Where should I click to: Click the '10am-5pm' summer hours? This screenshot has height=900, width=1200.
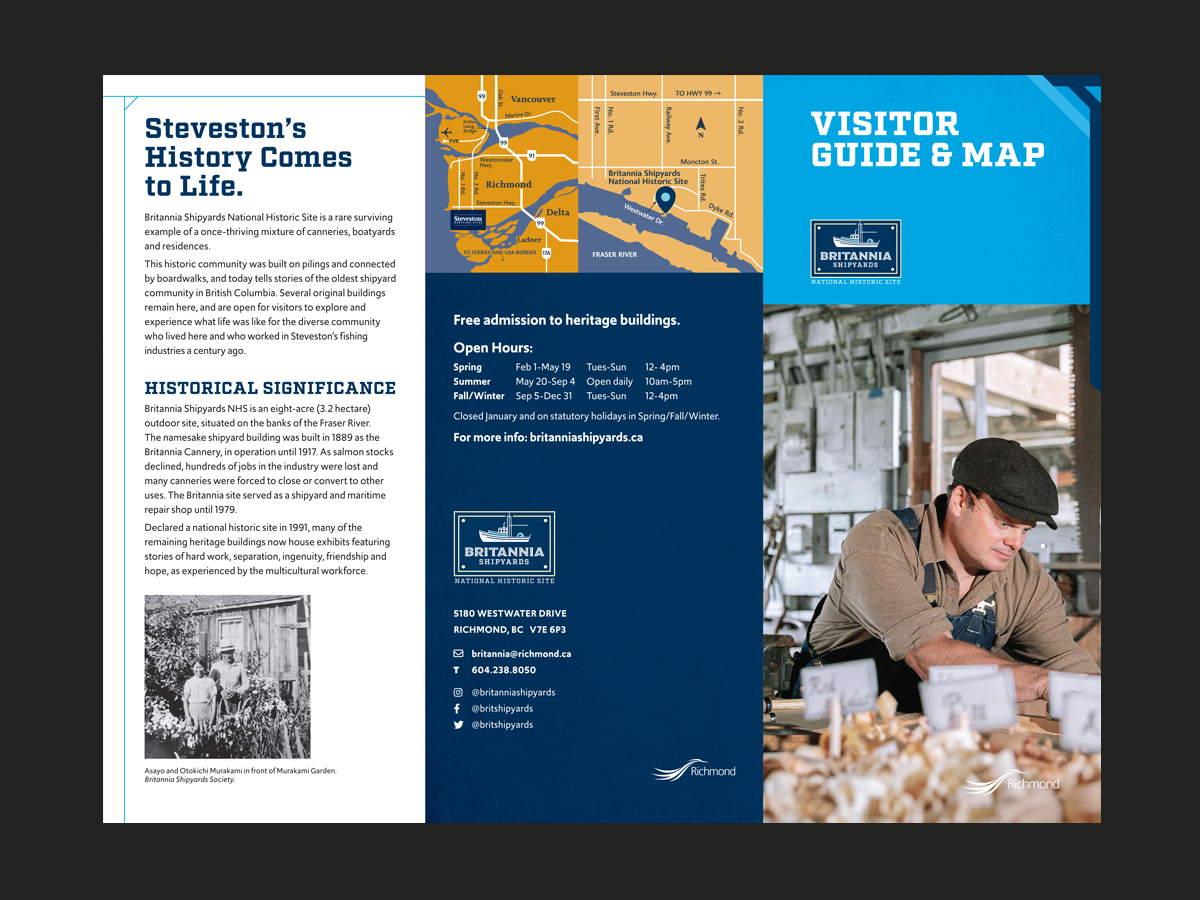coord(668,381)
